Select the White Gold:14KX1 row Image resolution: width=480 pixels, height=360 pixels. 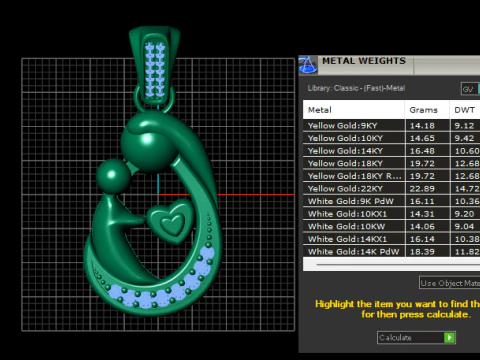[392, 239]
